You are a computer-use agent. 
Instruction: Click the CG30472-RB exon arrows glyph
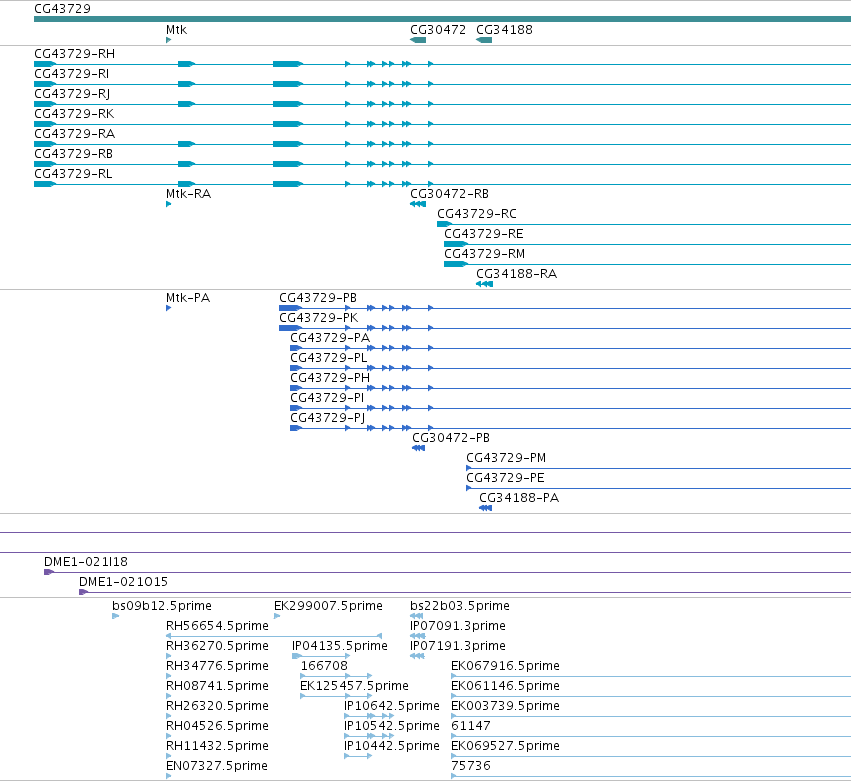click(x=418, y=204)
